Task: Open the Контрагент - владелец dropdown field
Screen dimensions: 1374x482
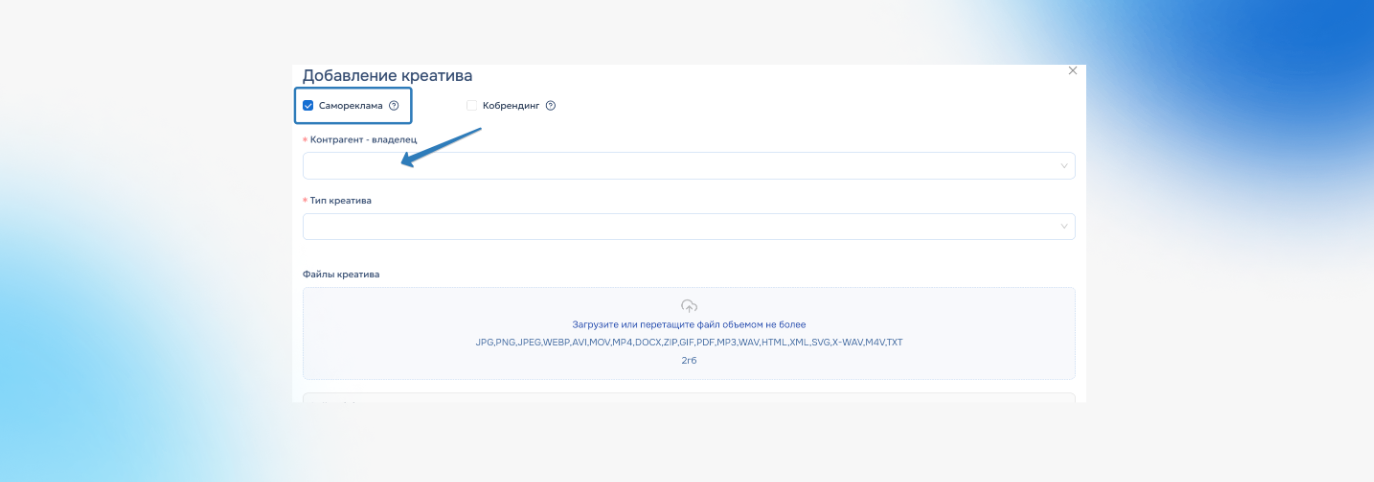Action: pos(689,166)
